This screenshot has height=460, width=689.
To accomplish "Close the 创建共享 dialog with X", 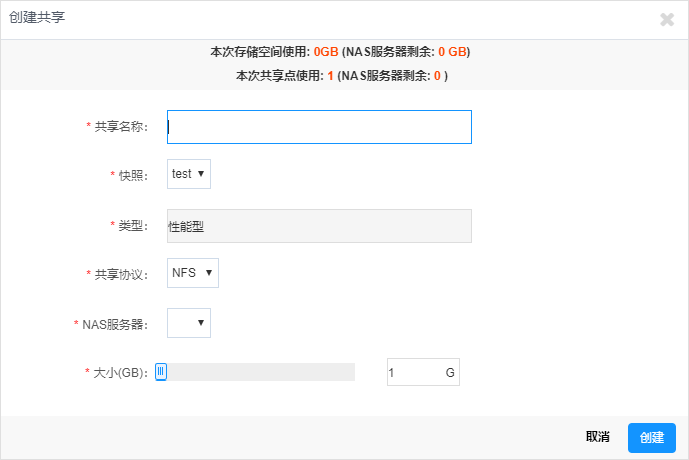I will [667, 19].
